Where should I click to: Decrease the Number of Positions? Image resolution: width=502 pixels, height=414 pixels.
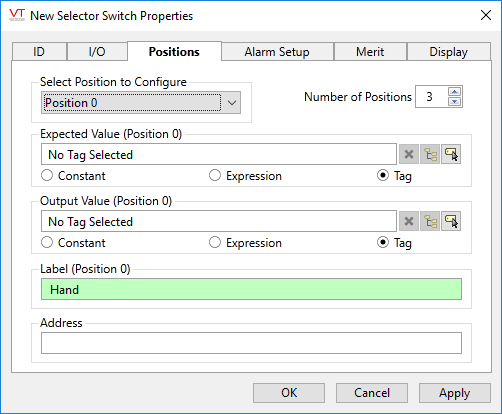coord(455,102)
